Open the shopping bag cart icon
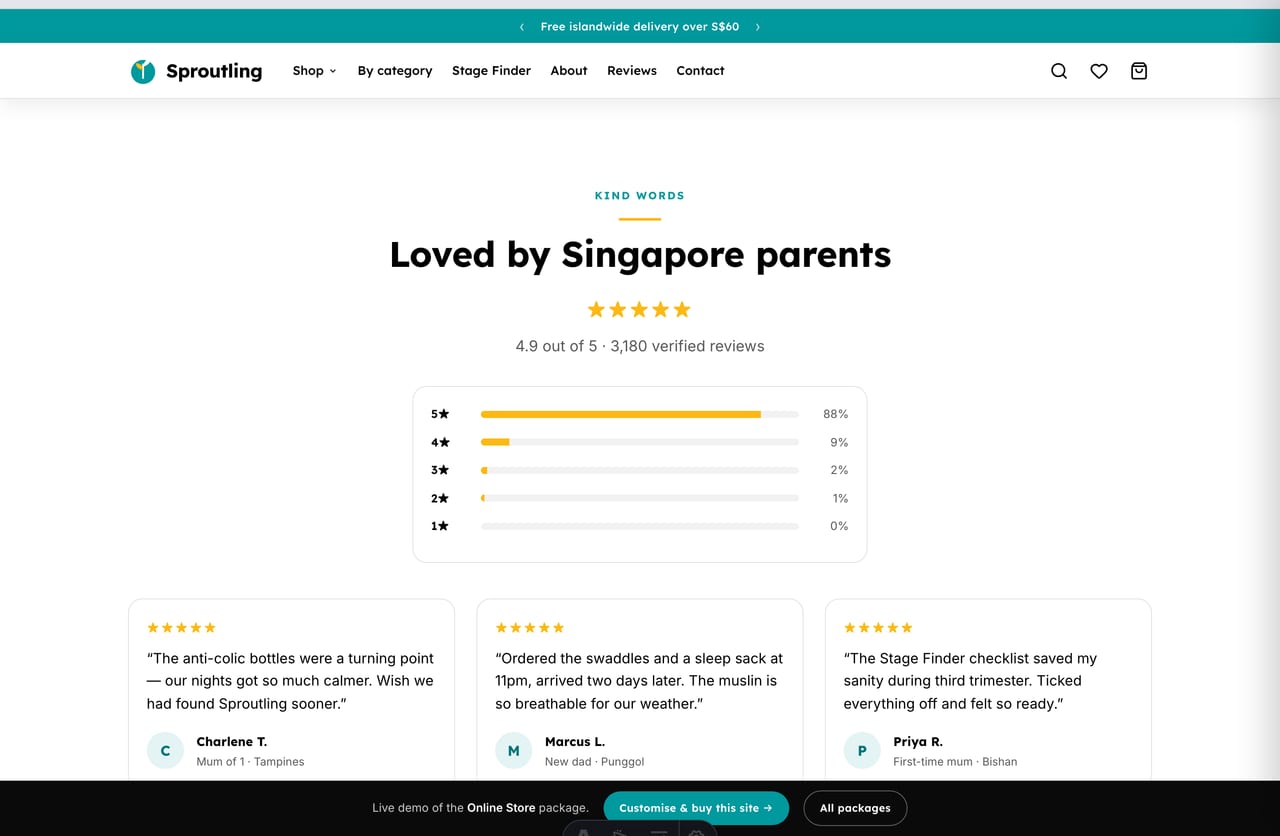1280x836 pixels. tap(1139, 71)
